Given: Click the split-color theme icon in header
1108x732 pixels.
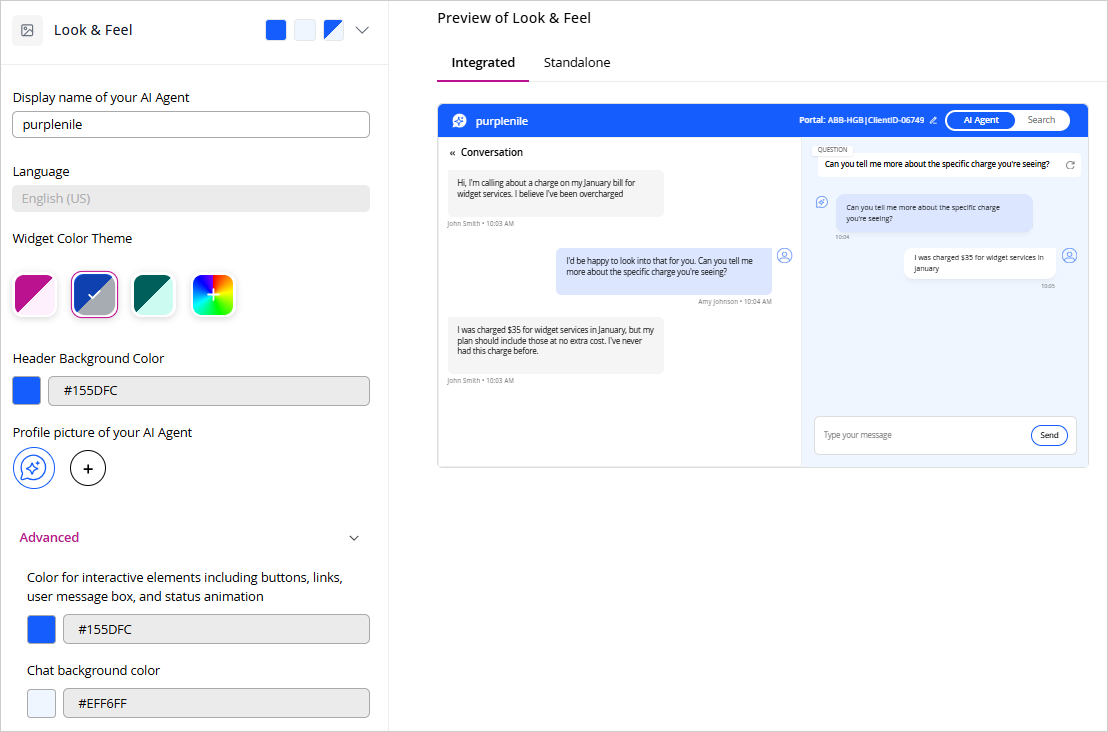Looking at the screenshot, I should [x=334, y=30].
